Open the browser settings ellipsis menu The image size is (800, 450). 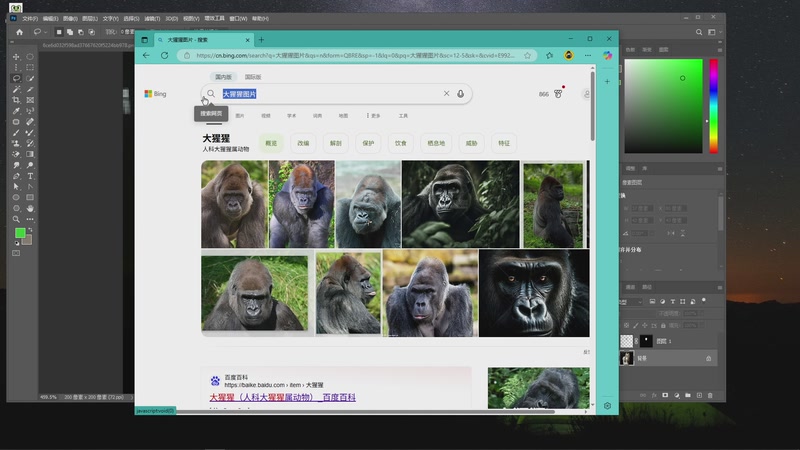pyautogui.click(x=588, y=55)
